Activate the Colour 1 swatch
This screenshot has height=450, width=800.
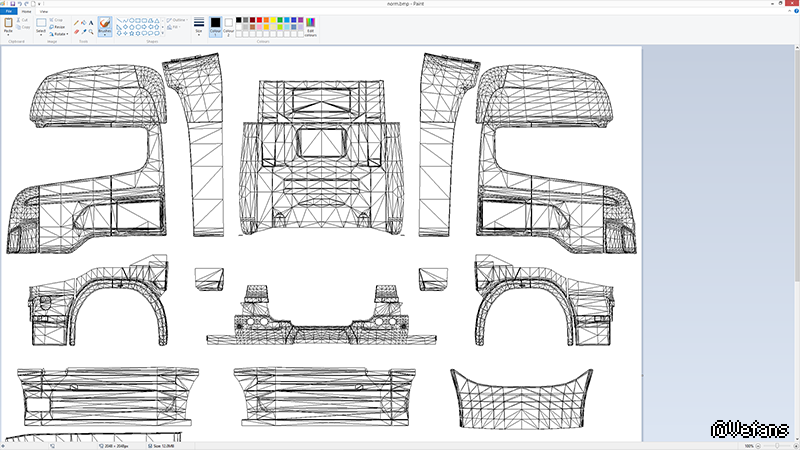coord(214,25)
